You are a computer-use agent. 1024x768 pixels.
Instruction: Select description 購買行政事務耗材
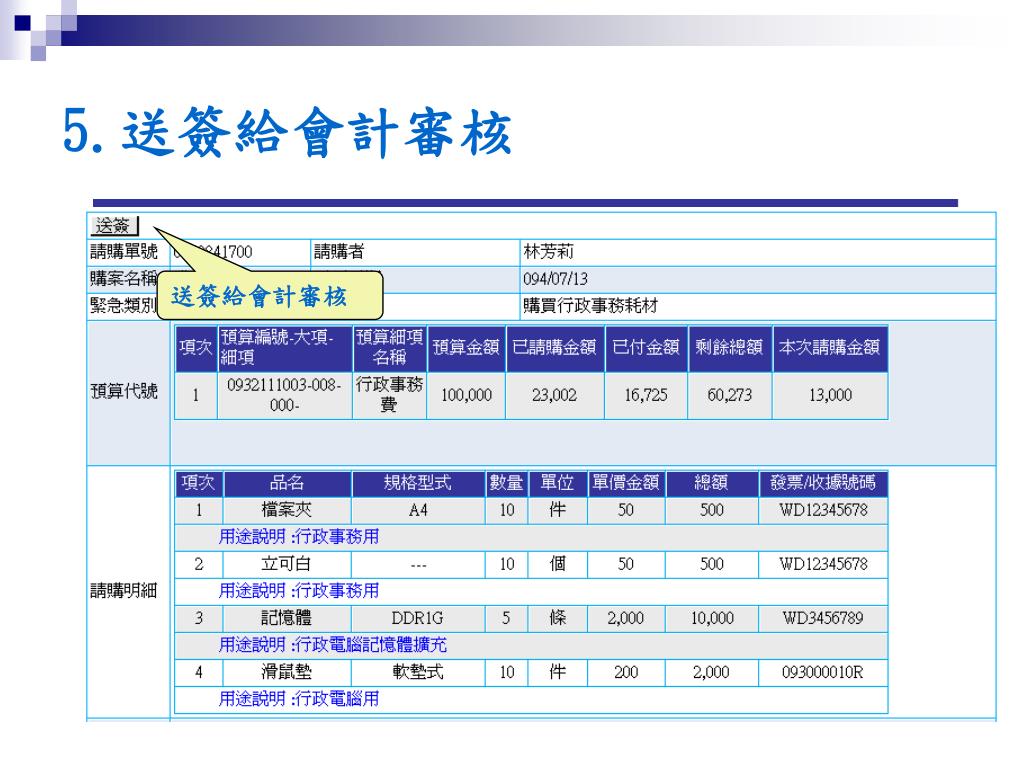[590, 306]
